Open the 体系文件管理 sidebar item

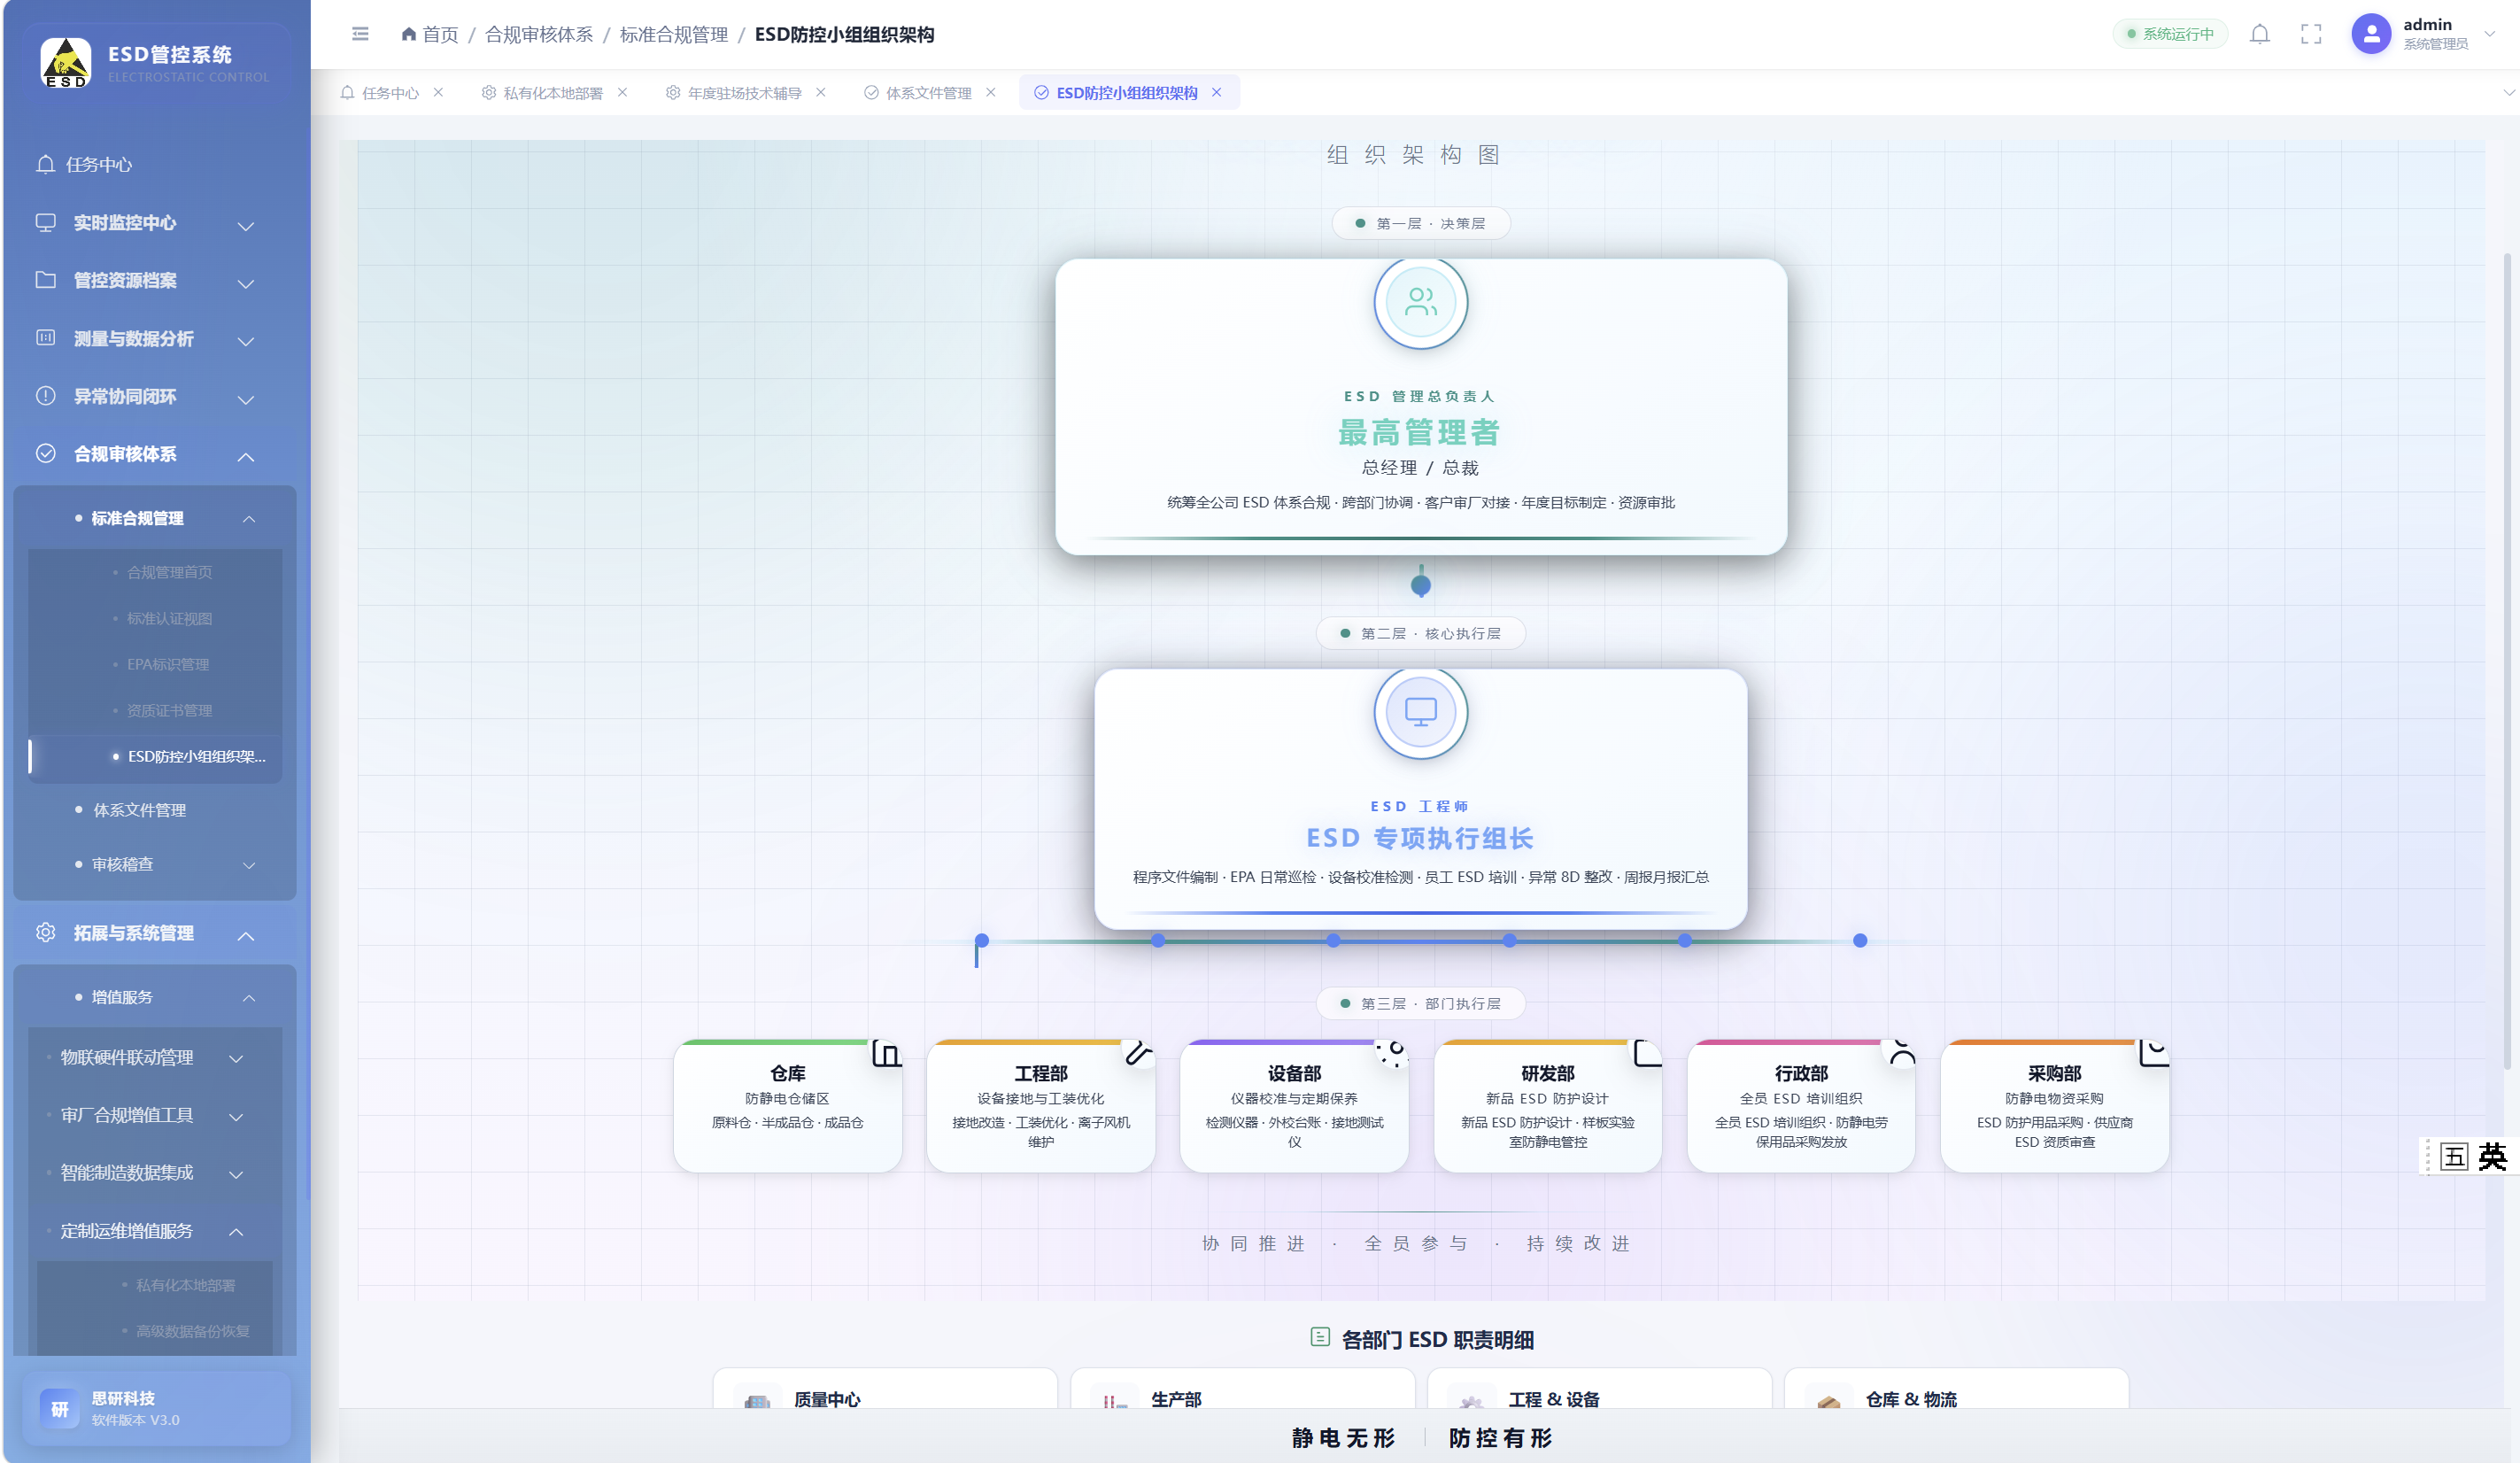coord(140,810)
